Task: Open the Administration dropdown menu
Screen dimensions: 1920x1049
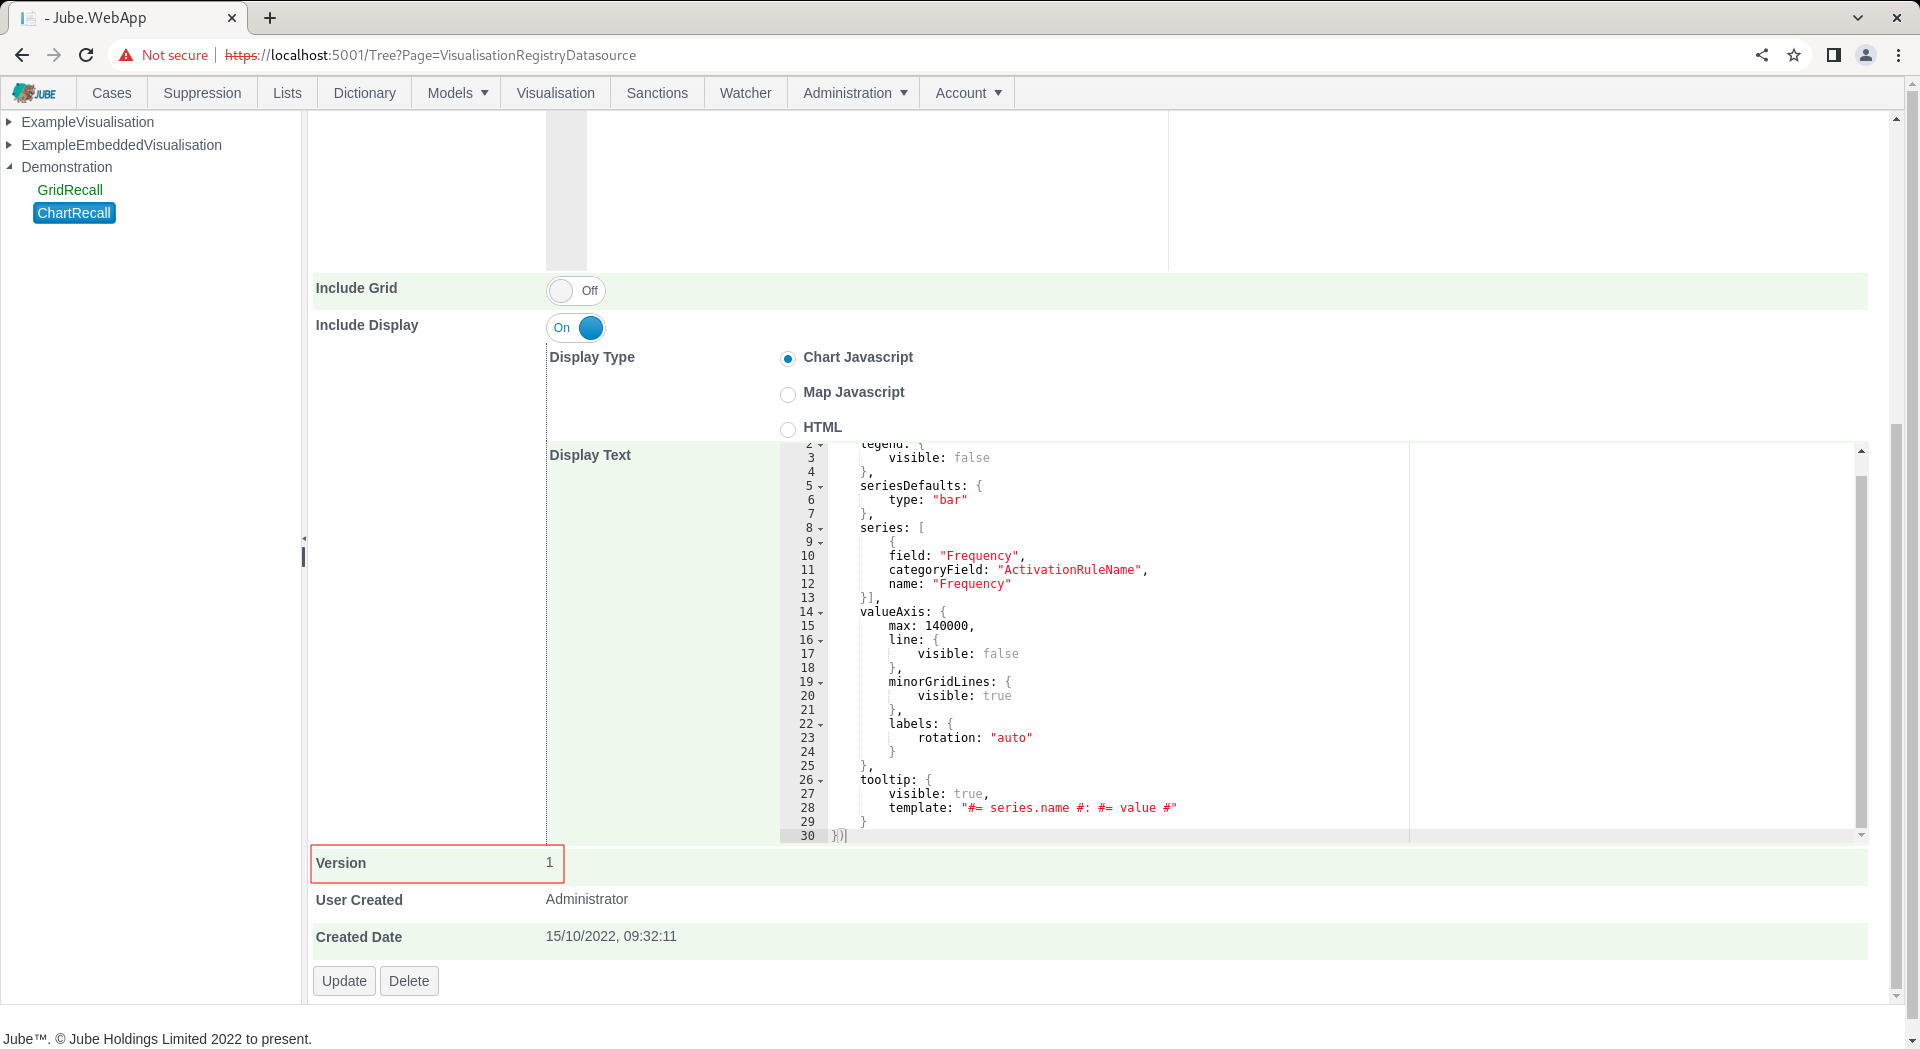Action: click(854, 93)
